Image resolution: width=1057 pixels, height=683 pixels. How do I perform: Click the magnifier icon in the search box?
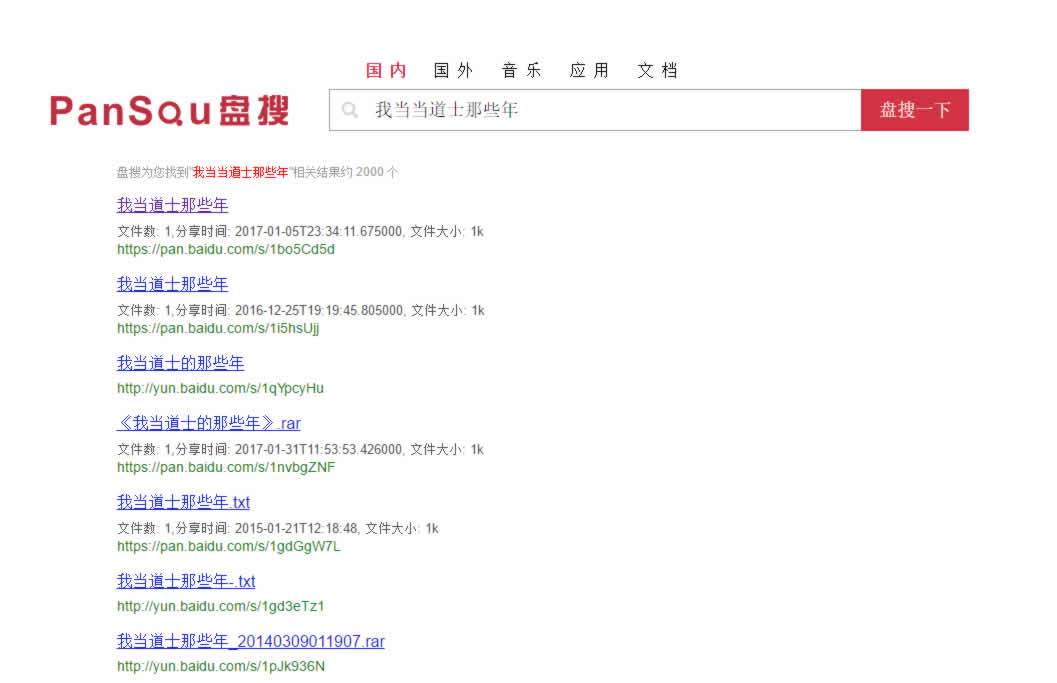pyautogui.click(x=349, y=111)
